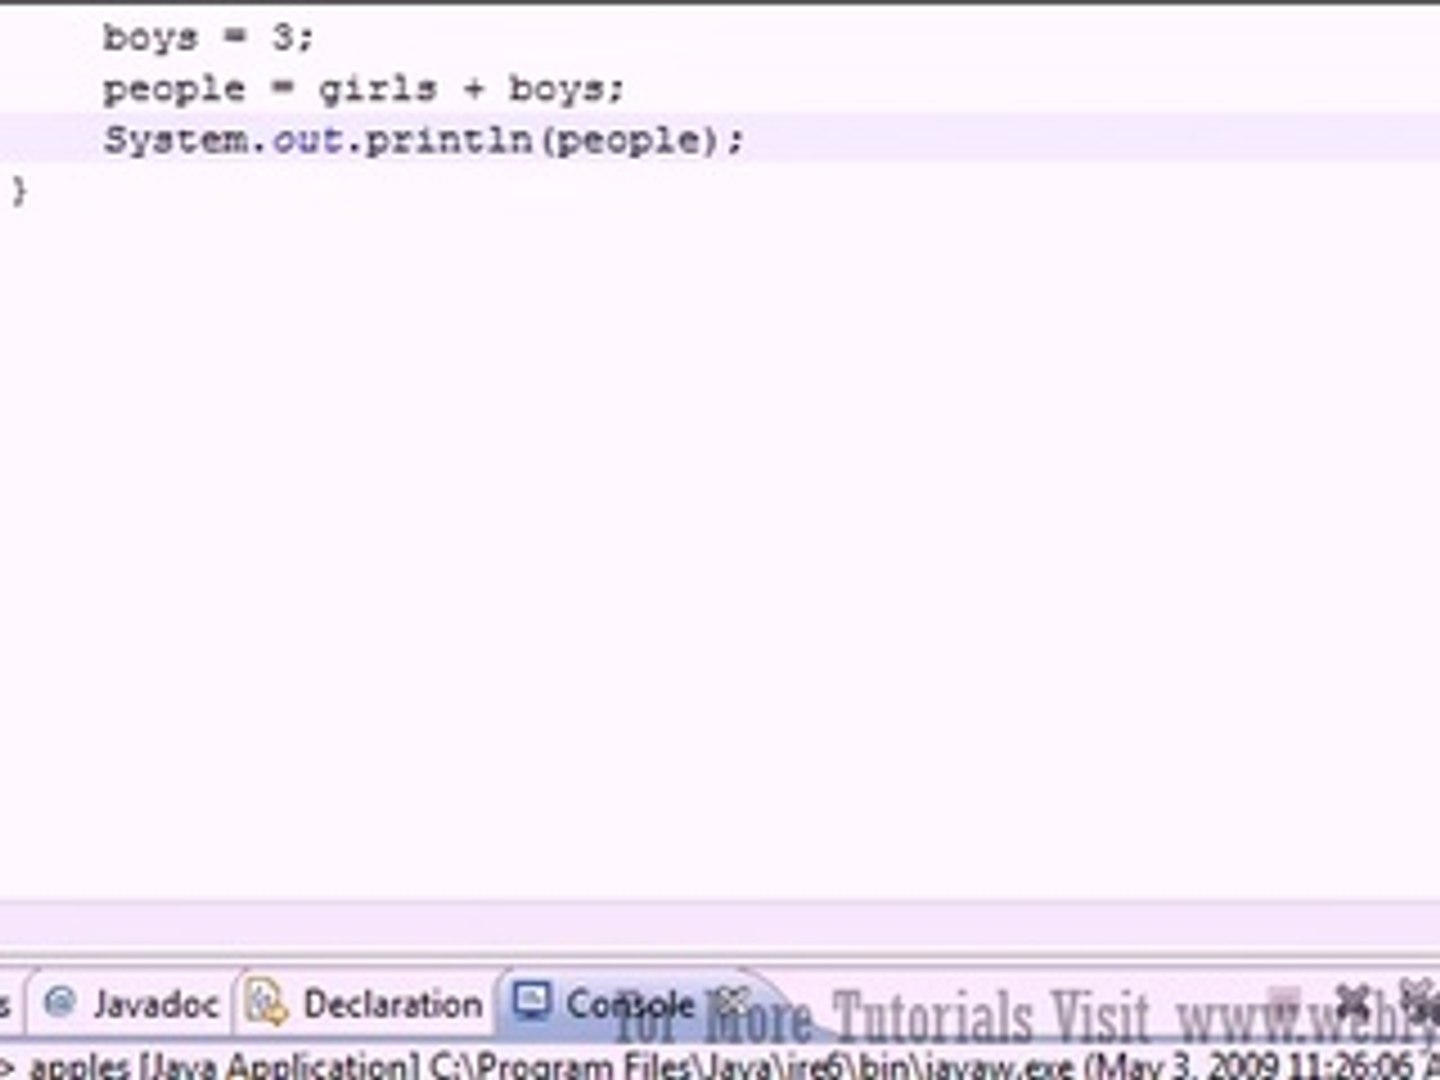Click the code line 'boys = 3;'
Screen dimensions: 1440x1080
[208, 38]
